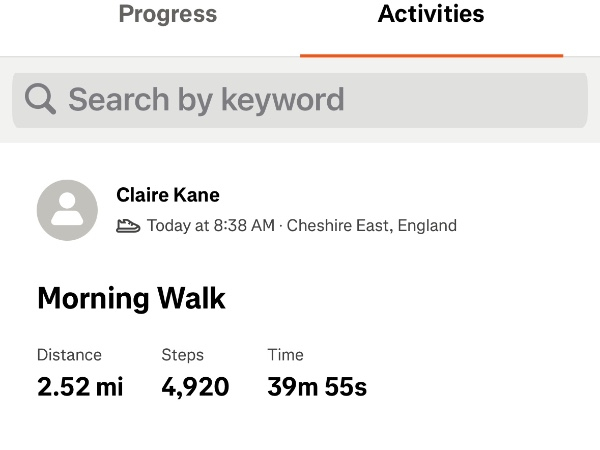
Task: Click the Time stat label
Action: coord(285,355)
